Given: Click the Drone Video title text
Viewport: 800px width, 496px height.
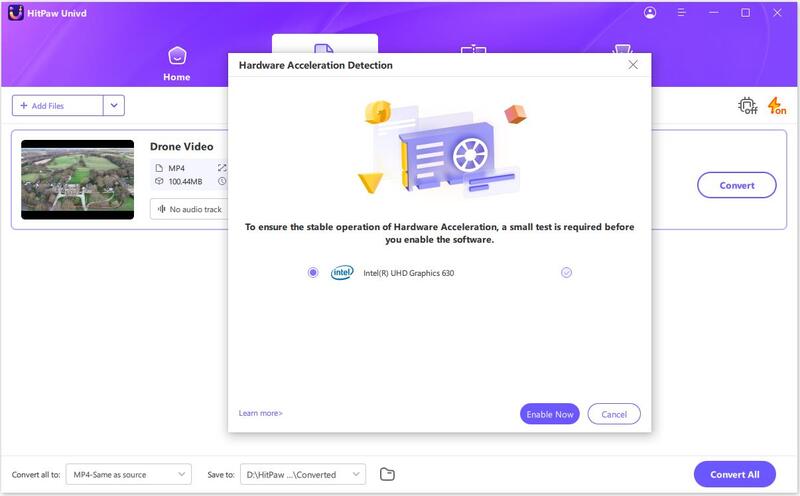Looking at the screenshot, I should coord(182,146).
